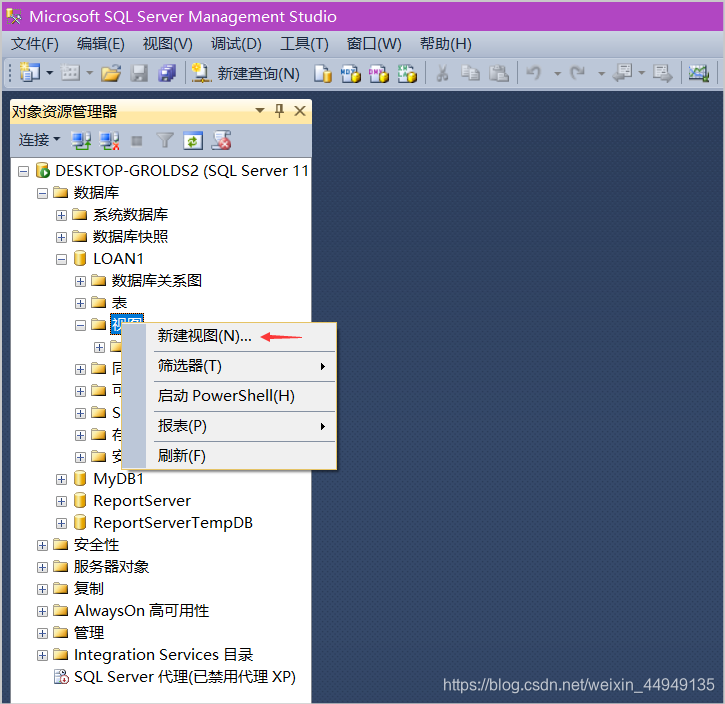This screenshot has height=704, width=725.
Task: Expand the ReportServer database
Action: pos(61,502)
